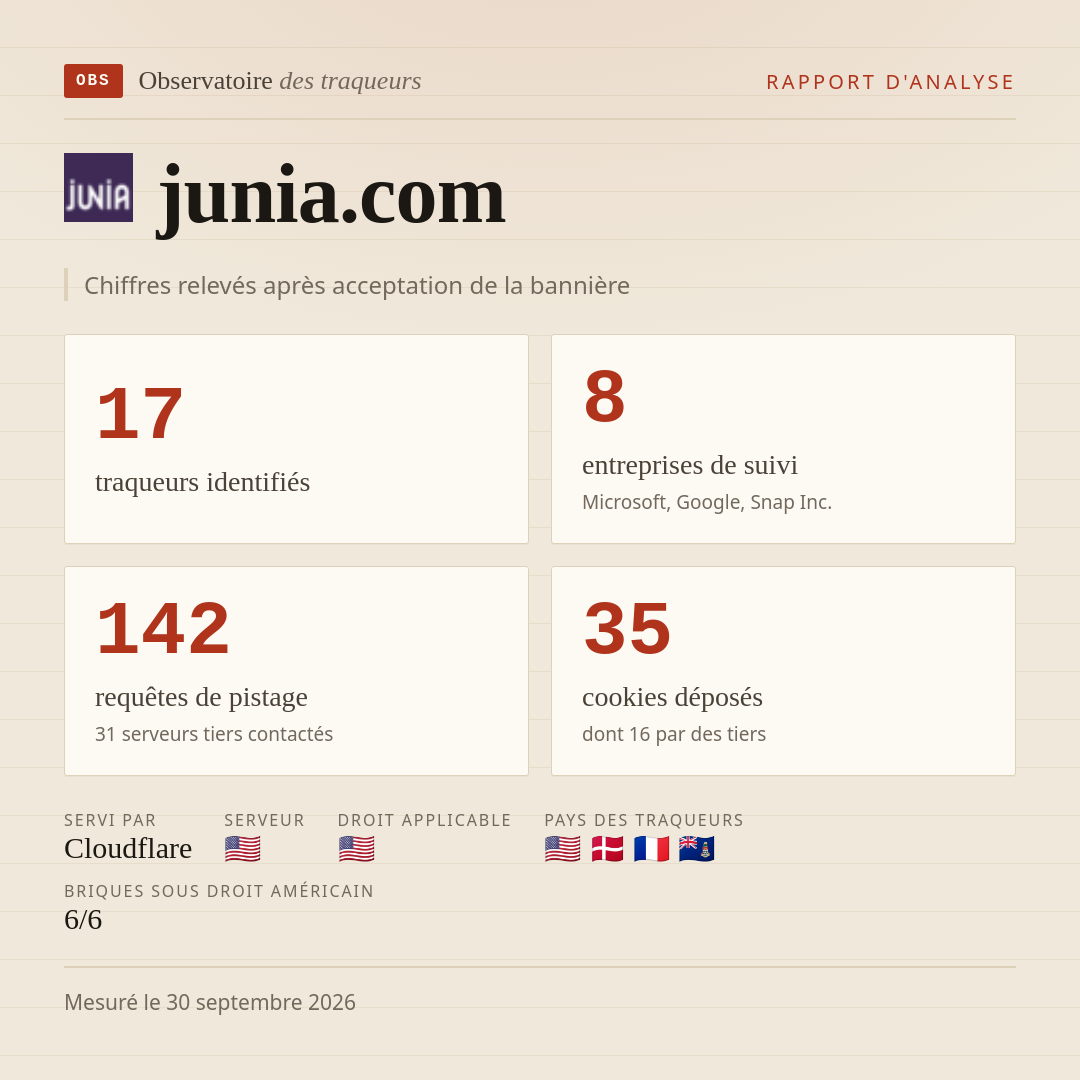Screen dimensions: 1080x1080
Task: Click the France flag in tracker countries
Action: 652,849
